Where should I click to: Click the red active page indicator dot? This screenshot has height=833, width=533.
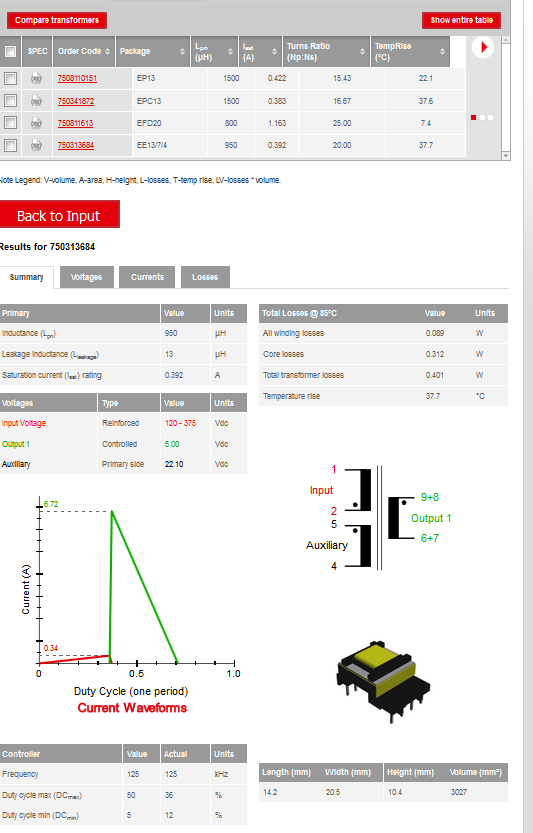(x=473, y=117)
